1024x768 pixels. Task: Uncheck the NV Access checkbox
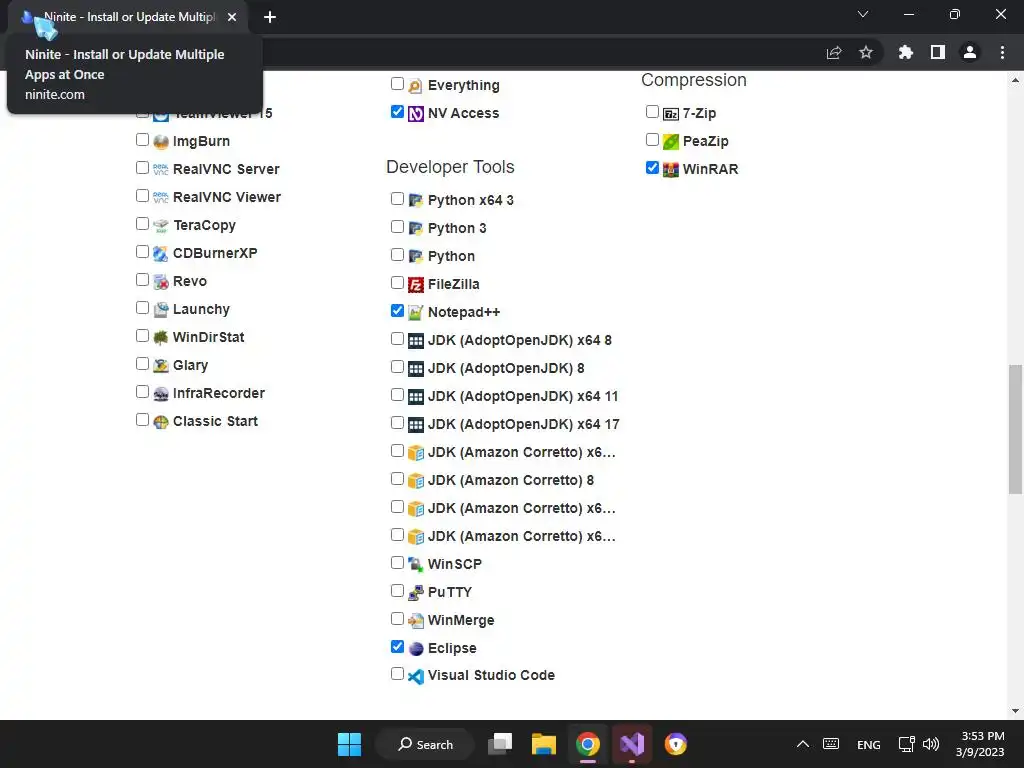point(397,112)
